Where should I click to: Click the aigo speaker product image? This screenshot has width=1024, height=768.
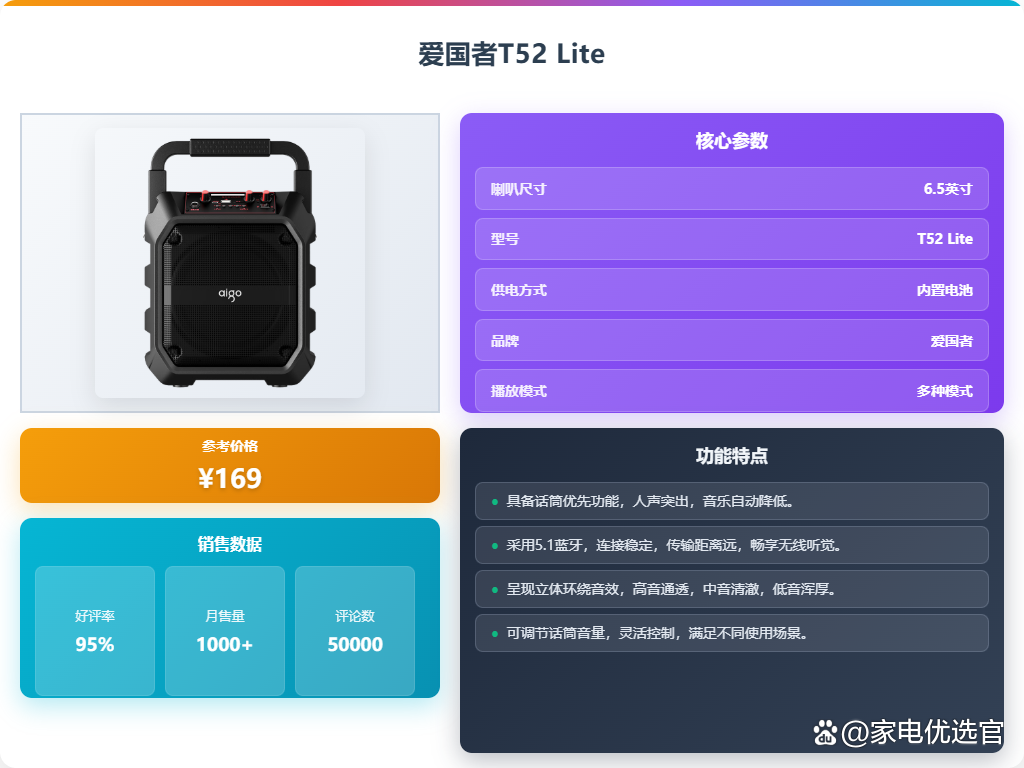pyautogui.click(x=230, y=263)
